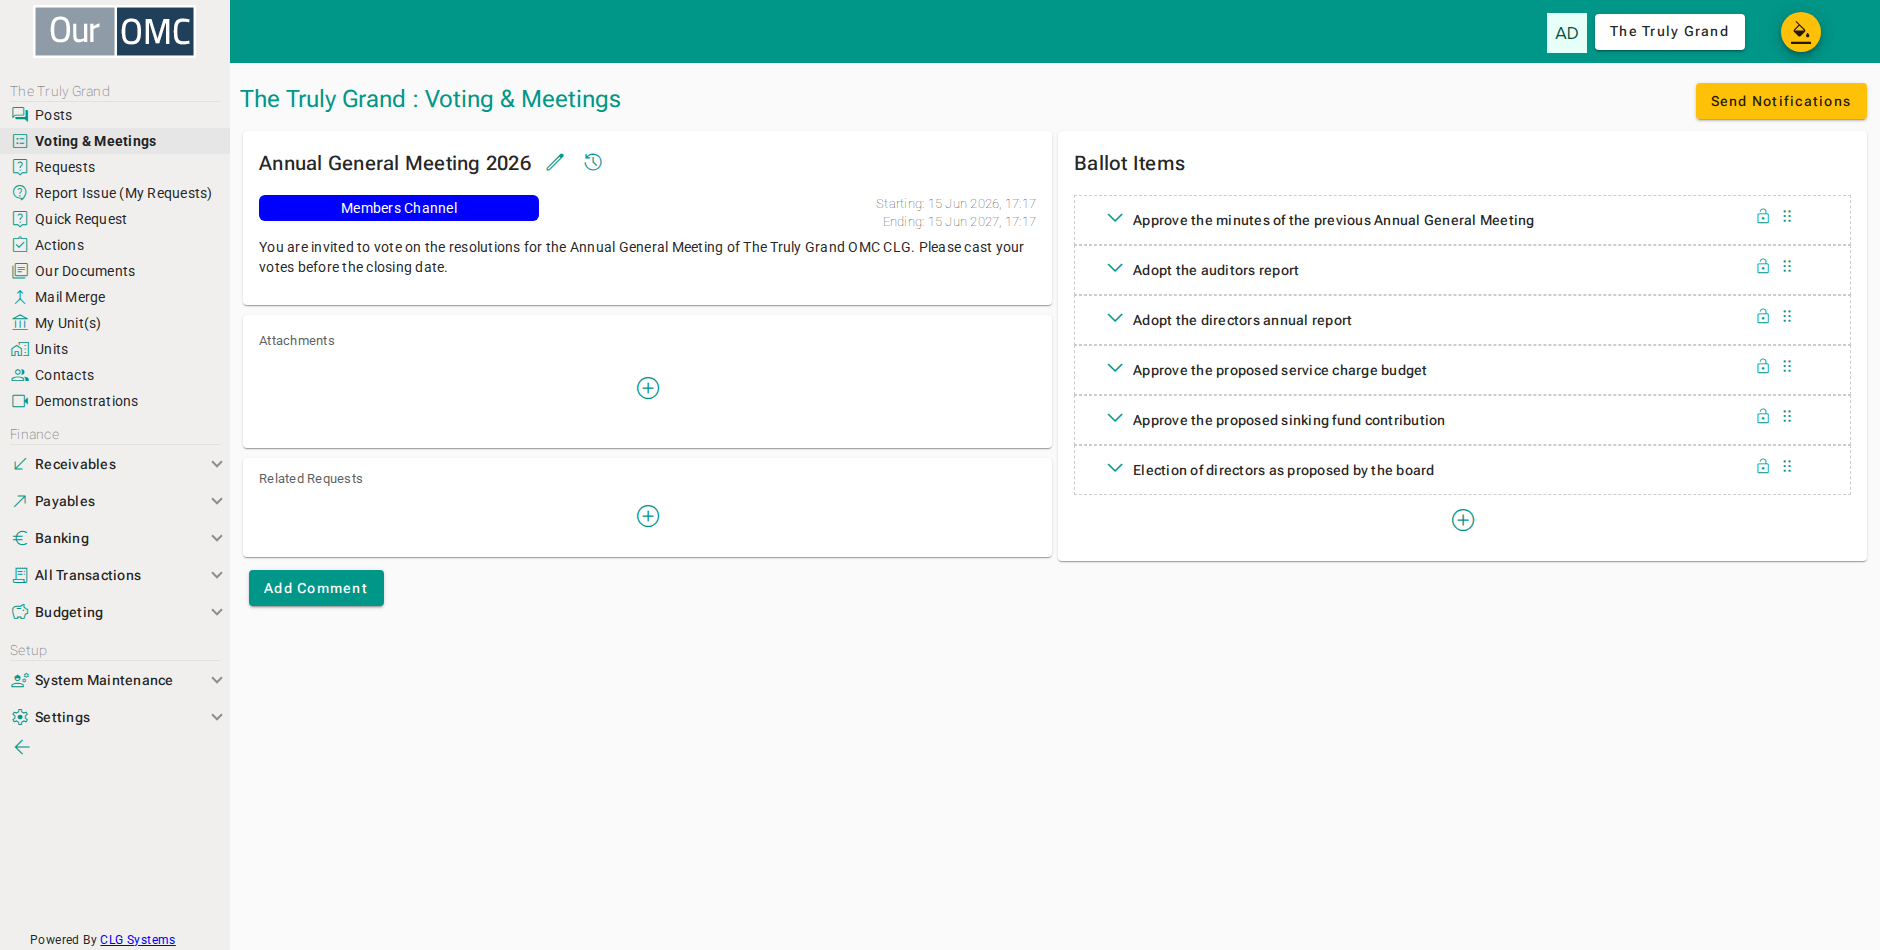Screen dimensions: 1880x950
Task: Edit the Annual General Meeting 2026 title pencil icon
Action: (555, 162)
